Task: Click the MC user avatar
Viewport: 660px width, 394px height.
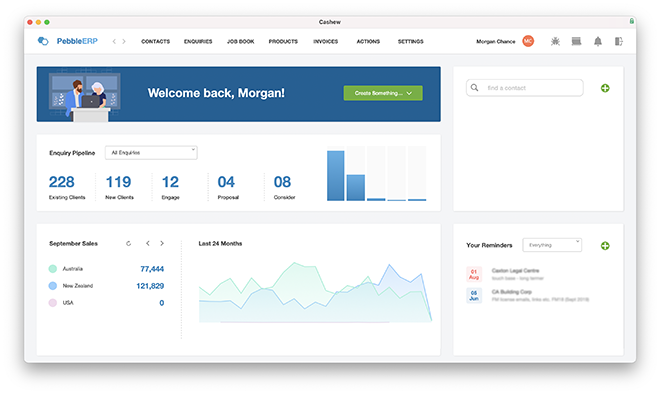Action: pos(528,41)
